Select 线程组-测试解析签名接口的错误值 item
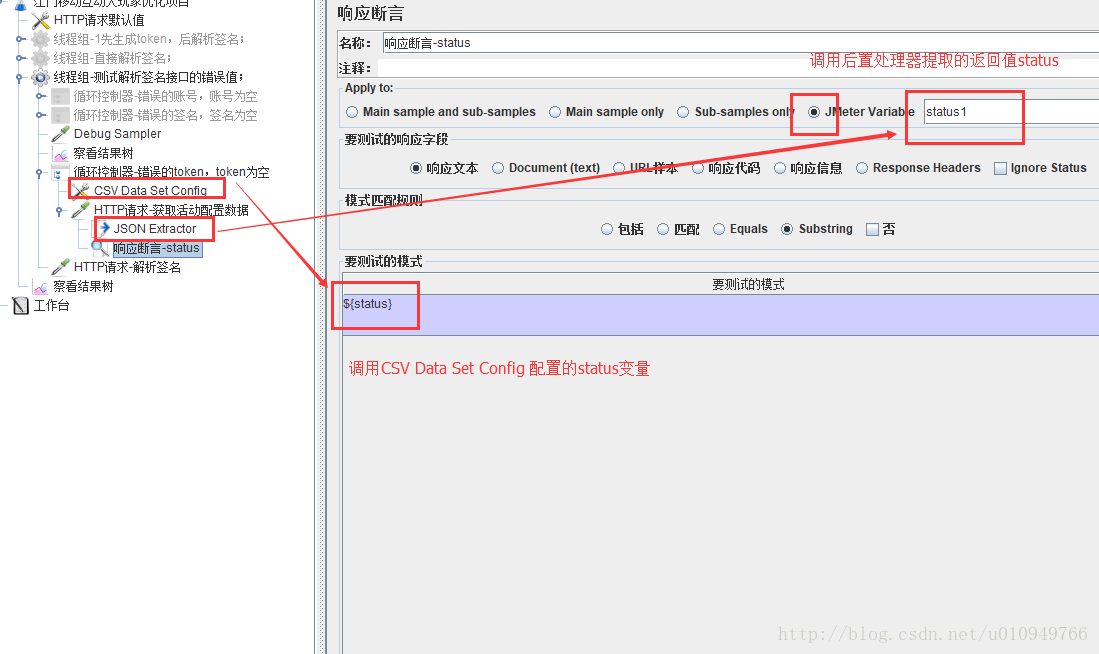 point(149,77)
